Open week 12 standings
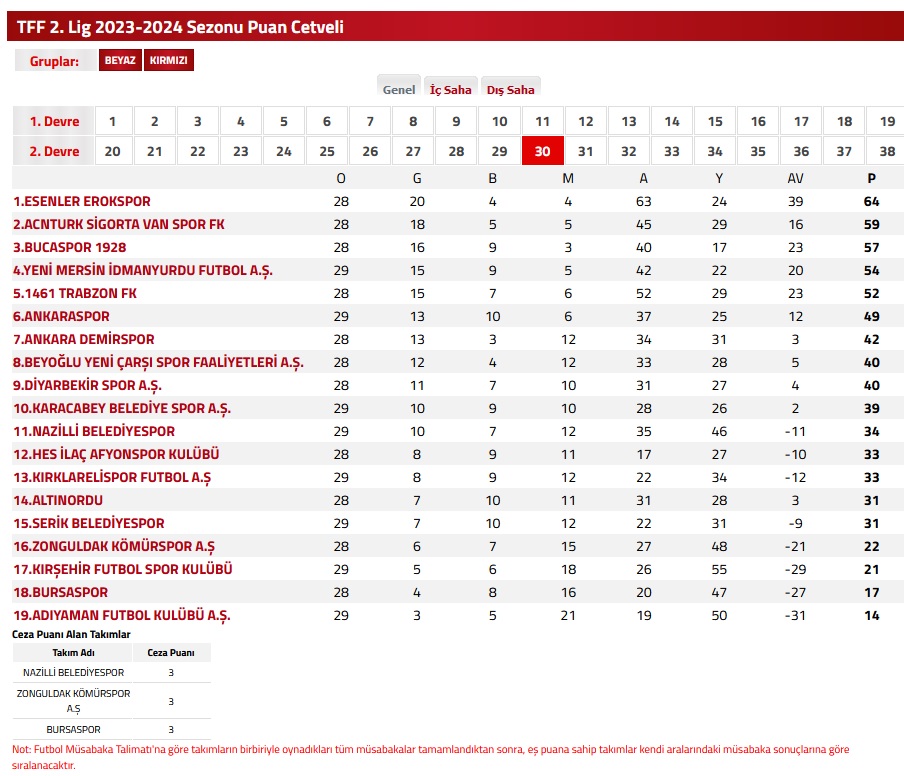Image resolution: width=904 pixels, height=776 pixels. [x=586, y=121]
